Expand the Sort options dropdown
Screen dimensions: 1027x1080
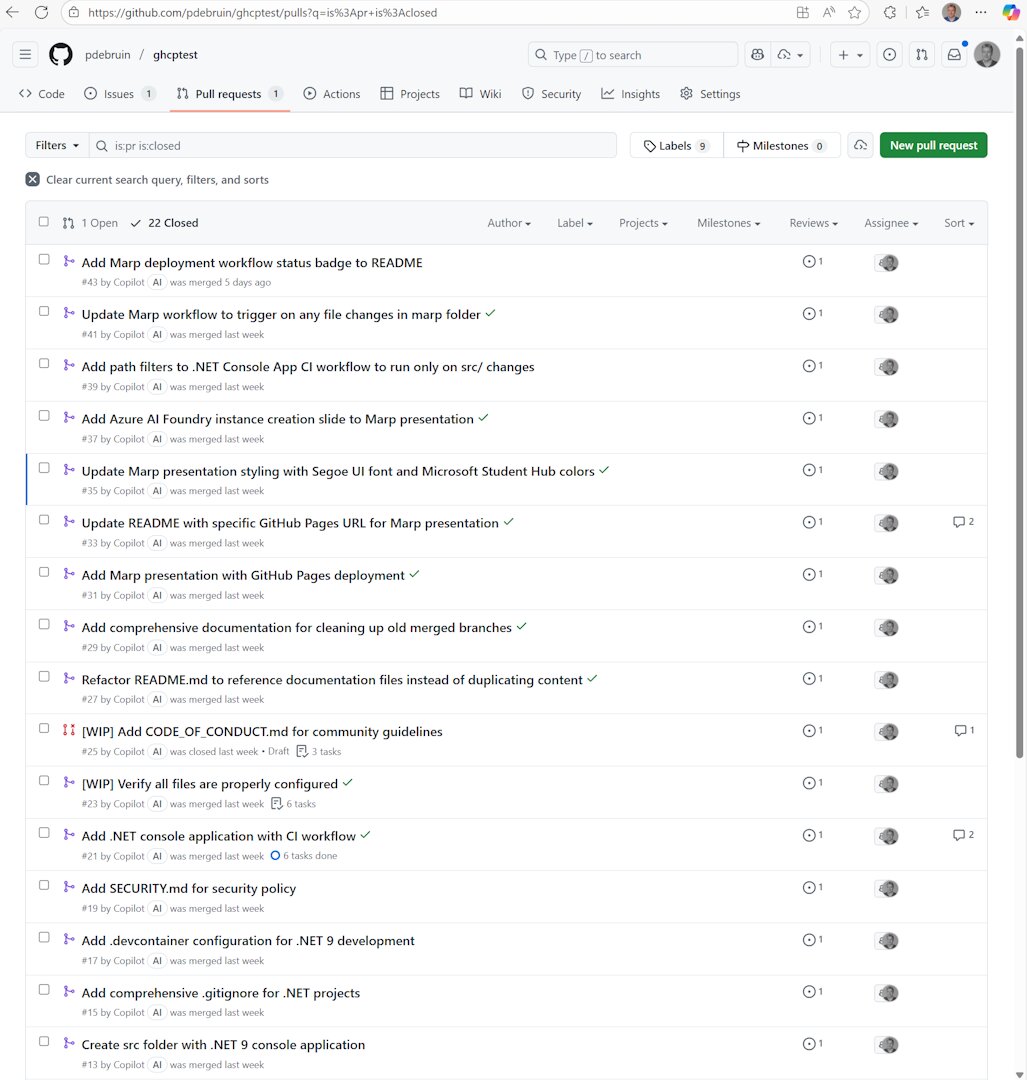[958, 223]
